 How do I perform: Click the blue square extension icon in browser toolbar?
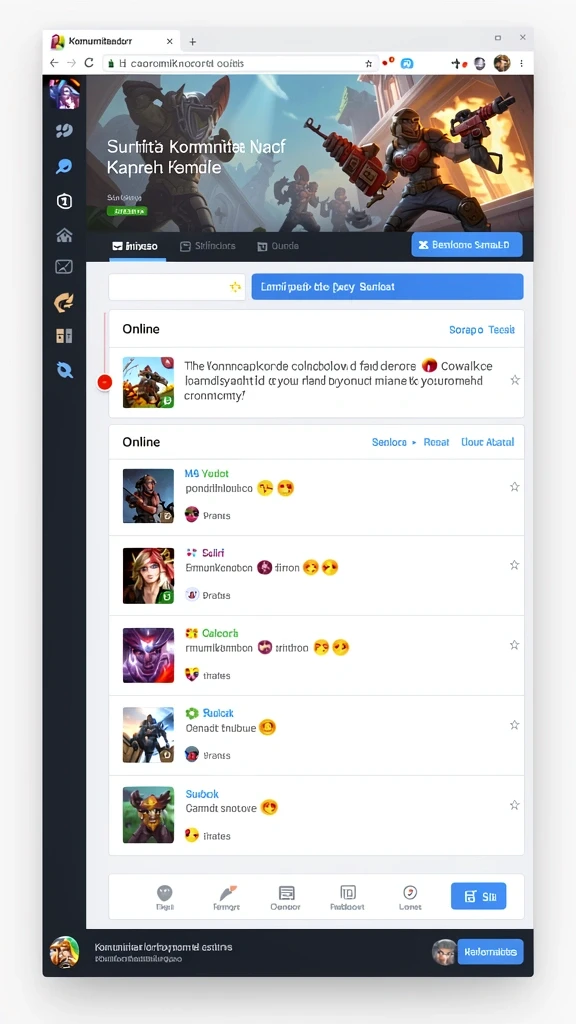click(407, 63)
